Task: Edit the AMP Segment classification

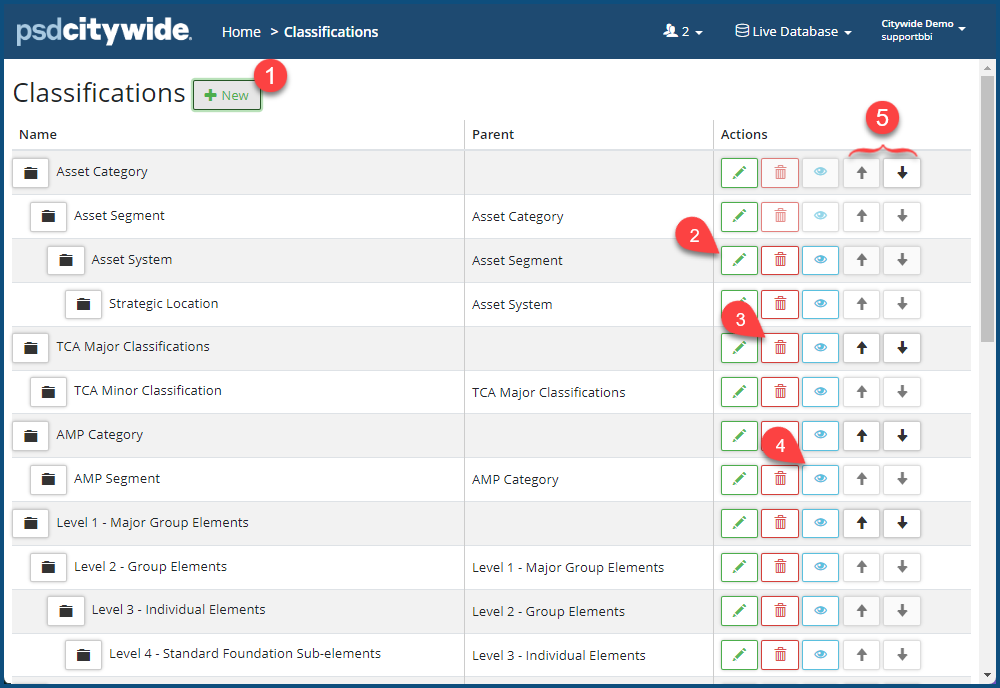Action: (x=739, y=479)
